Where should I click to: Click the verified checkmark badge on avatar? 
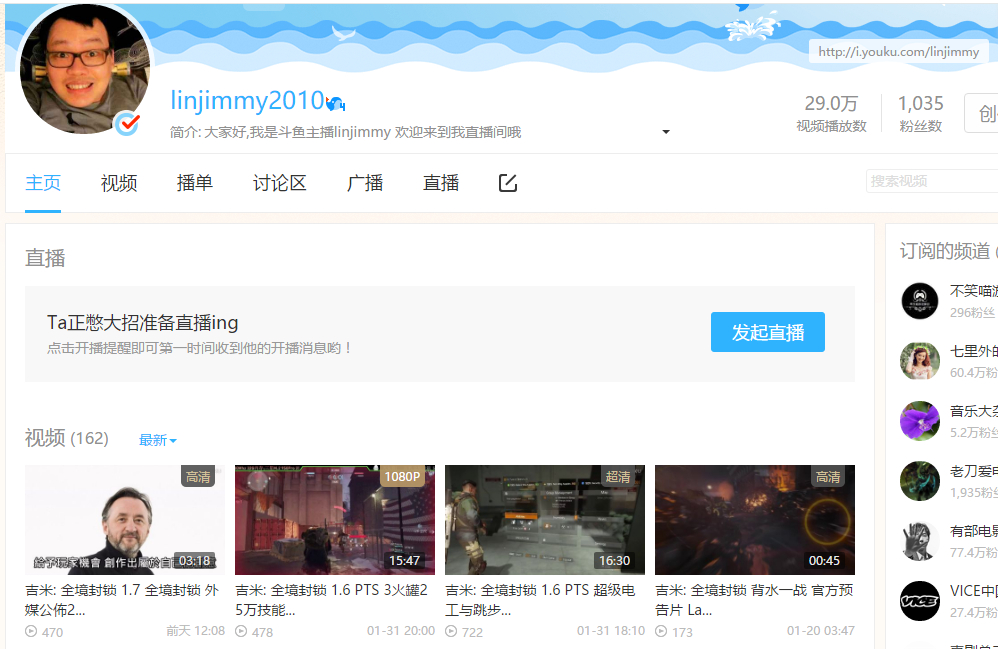tap(128, 123)
